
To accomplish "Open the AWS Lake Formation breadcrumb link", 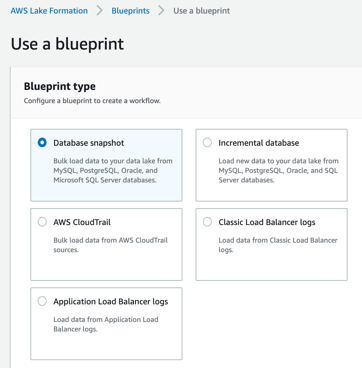I will 49,11.
